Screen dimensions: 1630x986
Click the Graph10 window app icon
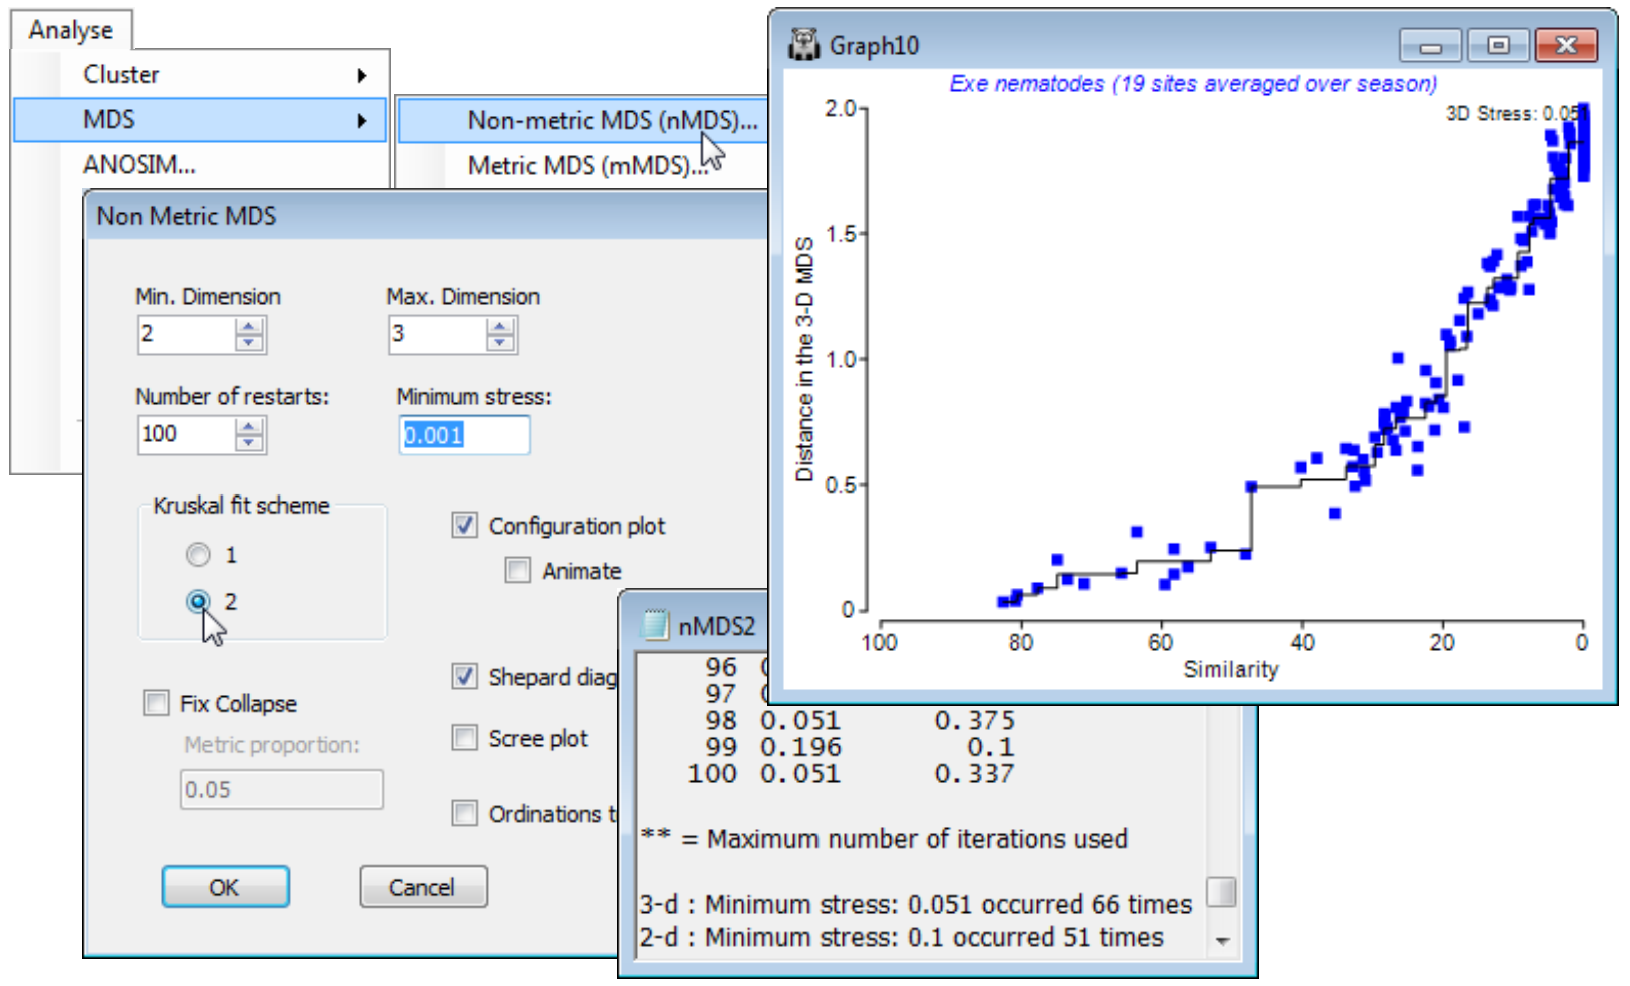(803, 45)
